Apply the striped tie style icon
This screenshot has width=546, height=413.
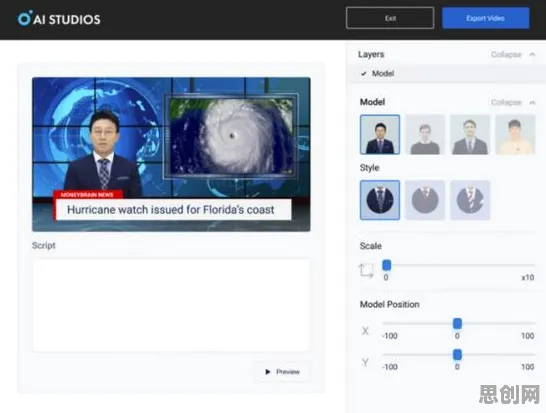pyautogui.click(x=470, y=200)
